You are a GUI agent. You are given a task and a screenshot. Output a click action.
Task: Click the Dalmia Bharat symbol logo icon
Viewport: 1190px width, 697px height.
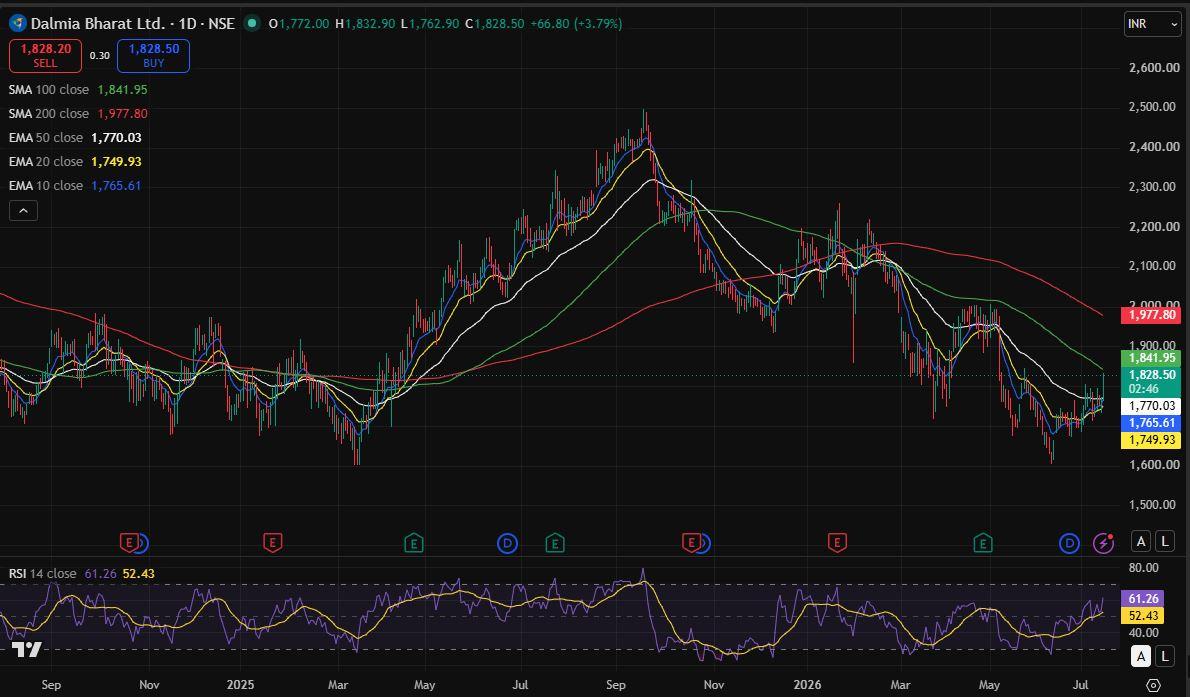(18, 24)
